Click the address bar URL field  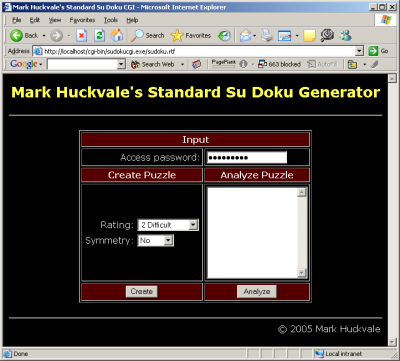pyautogui.click(x=199, y=51)
